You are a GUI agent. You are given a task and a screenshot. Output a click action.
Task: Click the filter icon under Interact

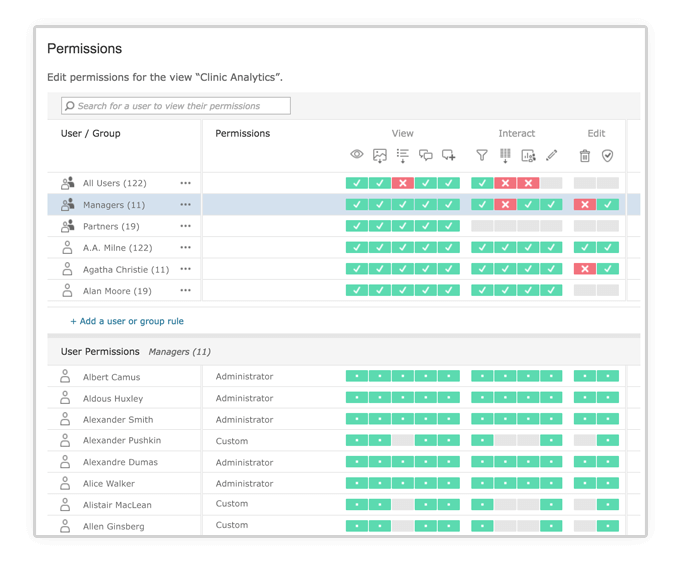(482, 155)
